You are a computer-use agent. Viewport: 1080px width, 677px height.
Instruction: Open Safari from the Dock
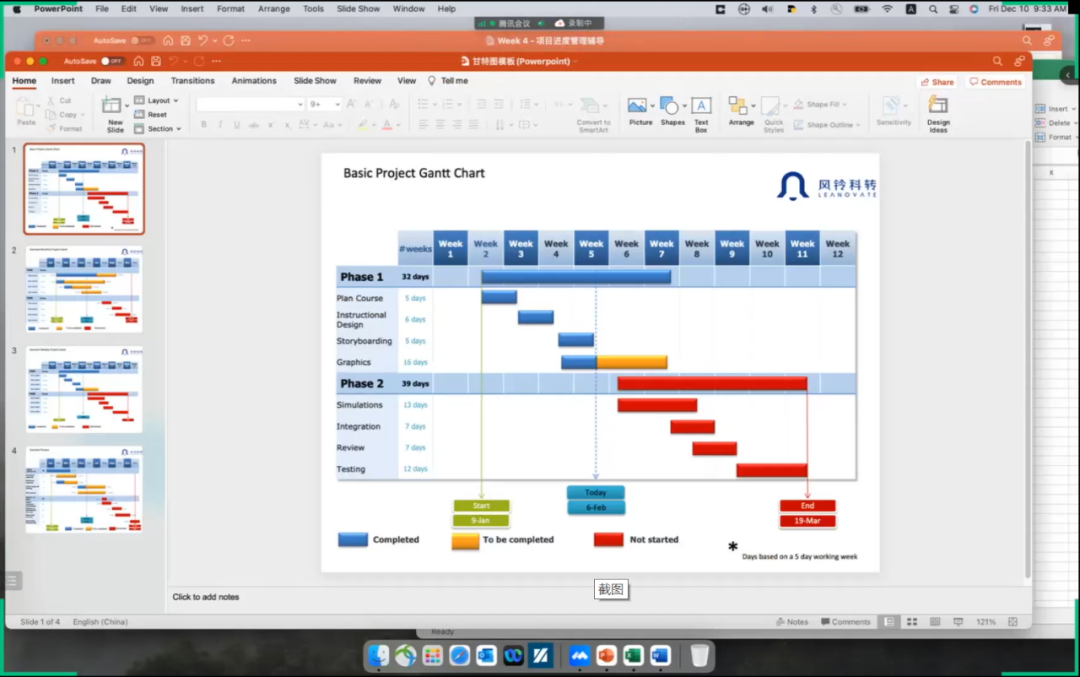[x=459, y=656]
